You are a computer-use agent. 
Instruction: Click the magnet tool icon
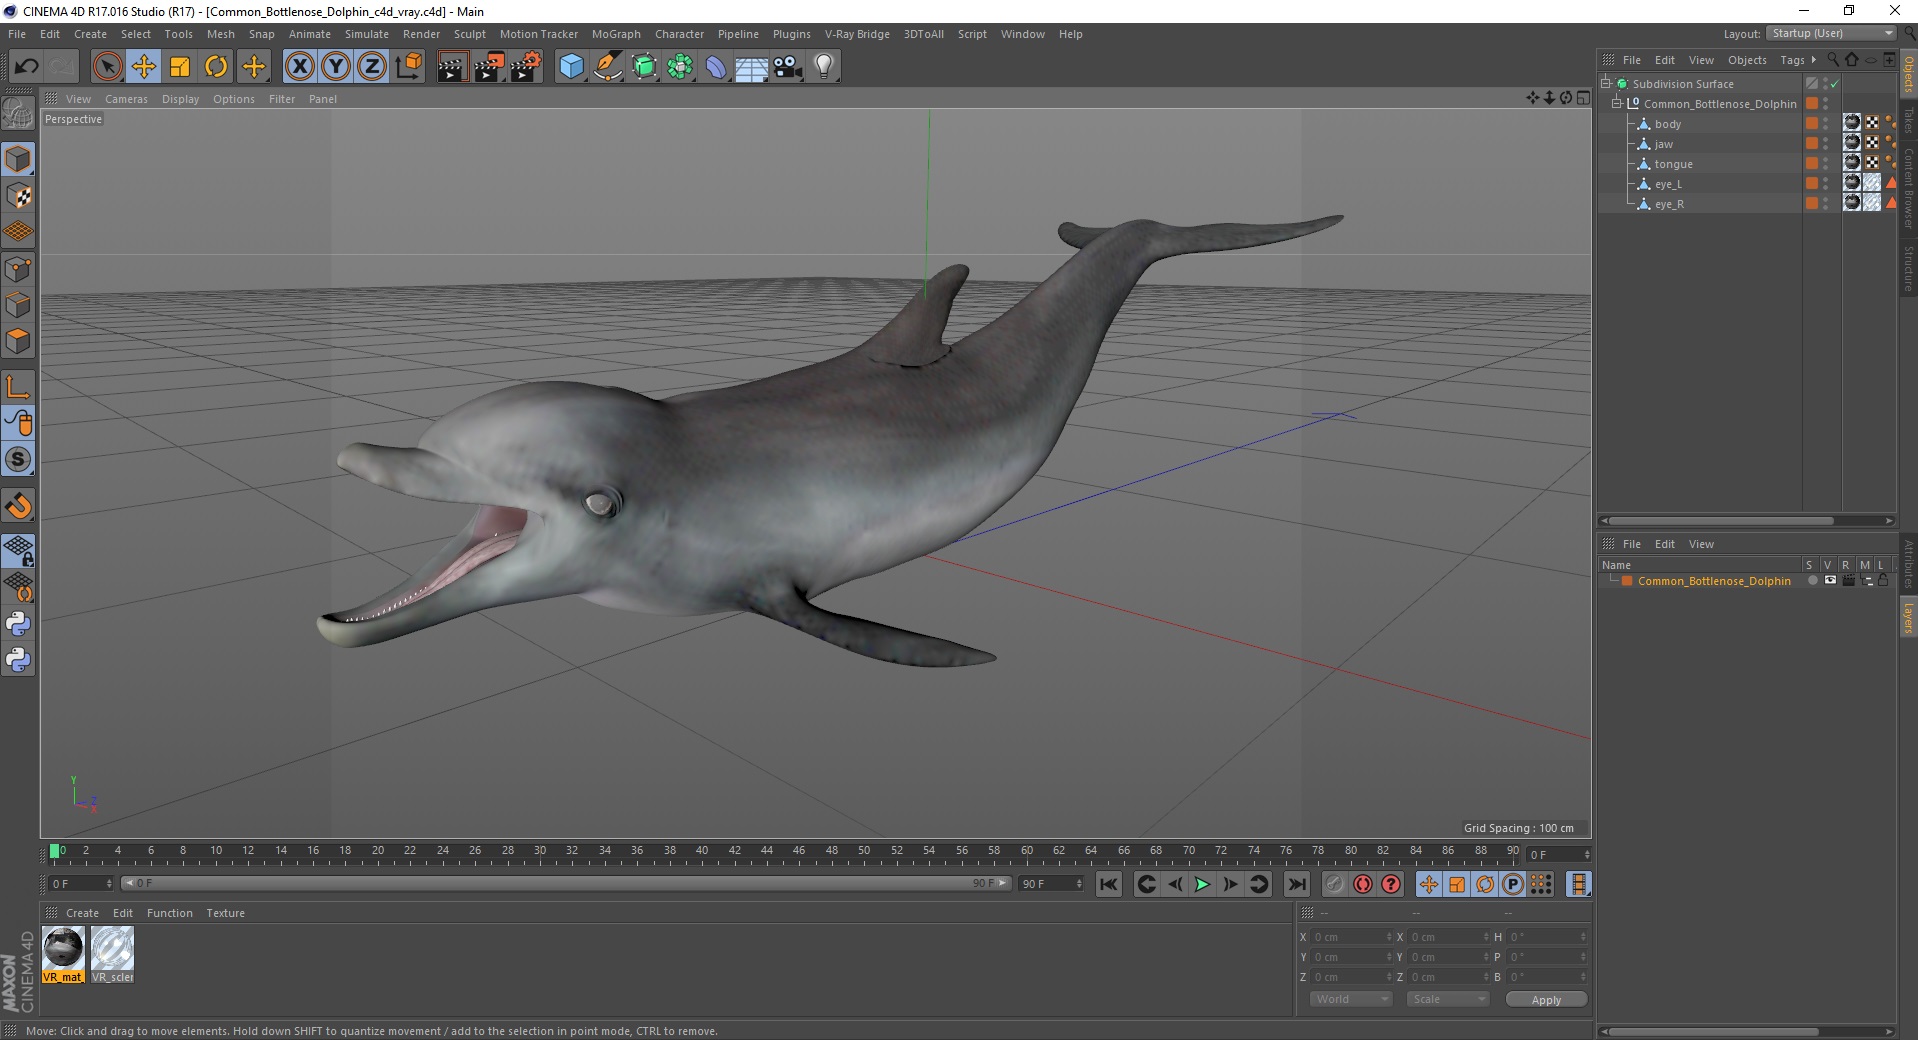tap(18, 506)
